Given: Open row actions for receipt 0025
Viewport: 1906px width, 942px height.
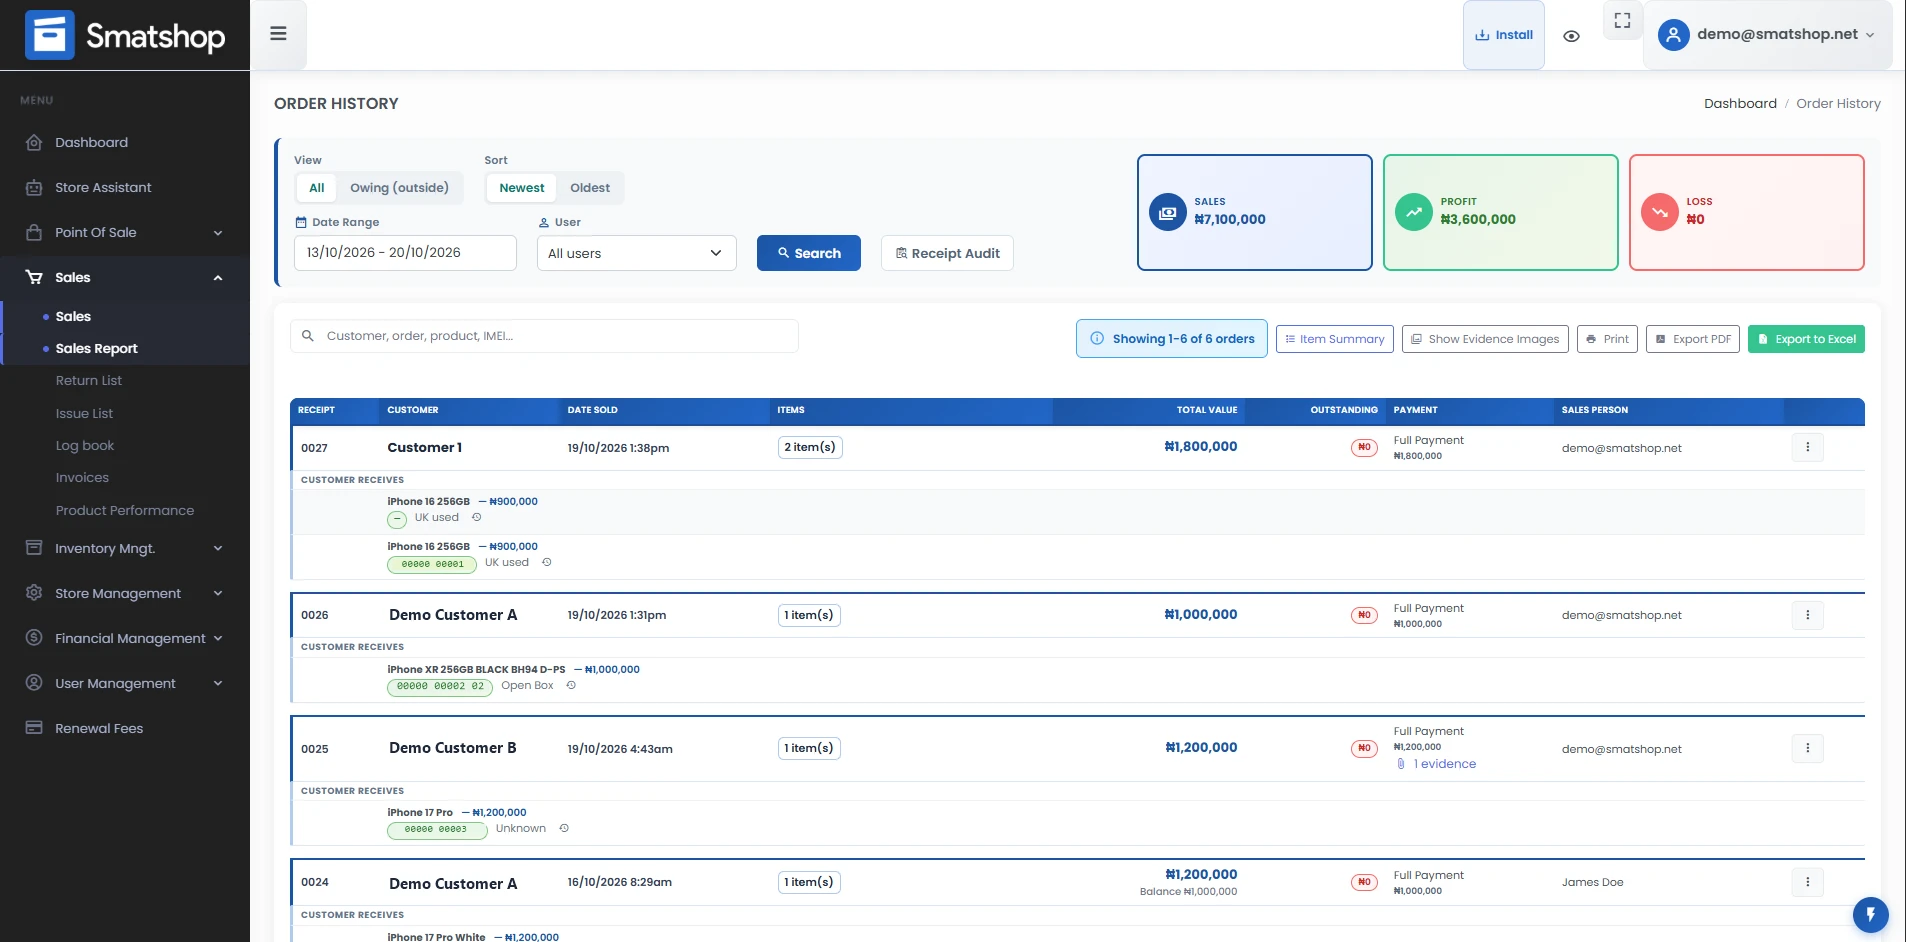Looking at the screenshot, I should [x=1807, y=748].
